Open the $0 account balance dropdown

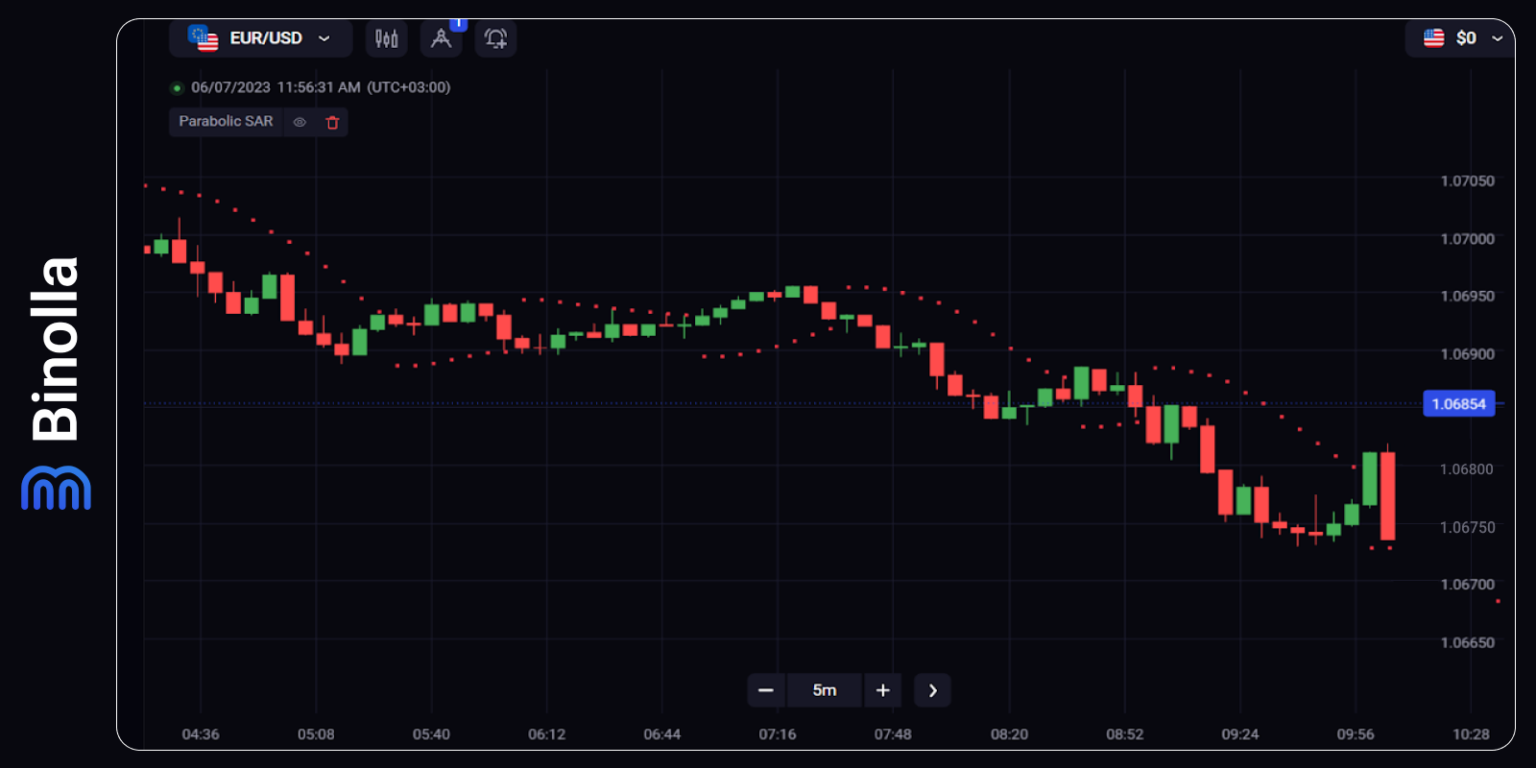(x=1462, y=38)
